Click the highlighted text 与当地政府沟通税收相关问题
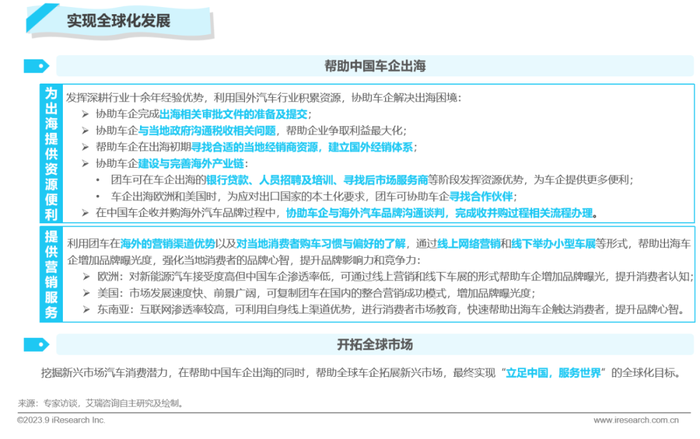The height and width of the screenshot is (439, 700). pyautogui.click(x=207, y=130)
